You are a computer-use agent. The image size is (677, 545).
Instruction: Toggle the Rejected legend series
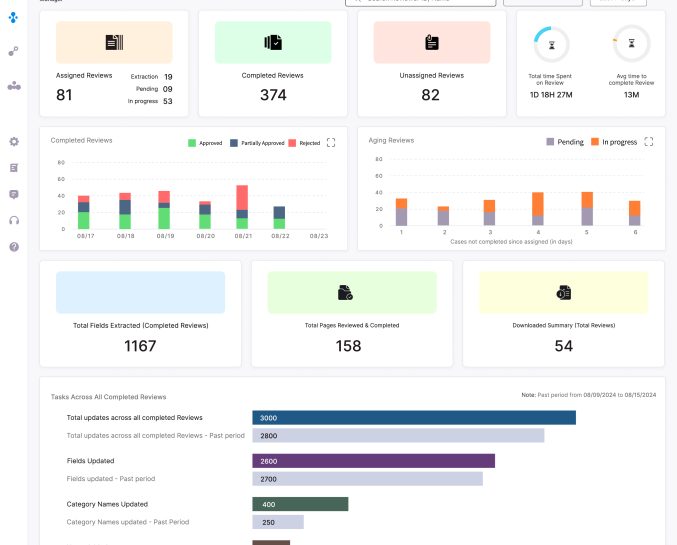pyautogui.click(x=304, y=143)
